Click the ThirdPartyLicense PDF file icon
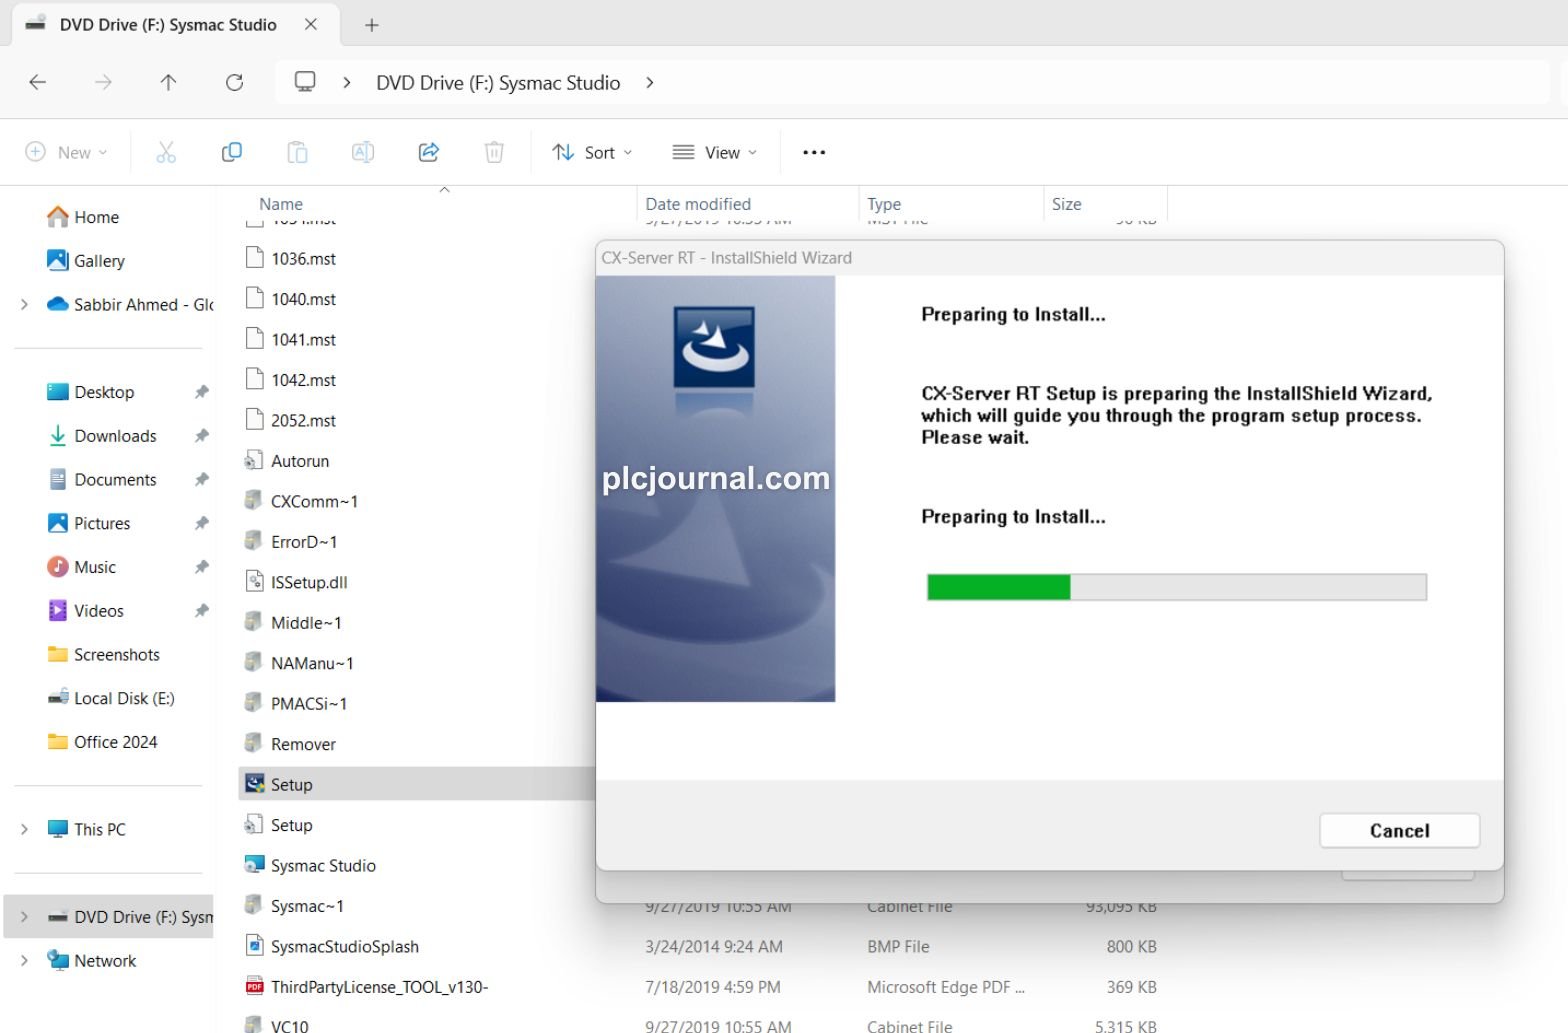 point(254,987)
